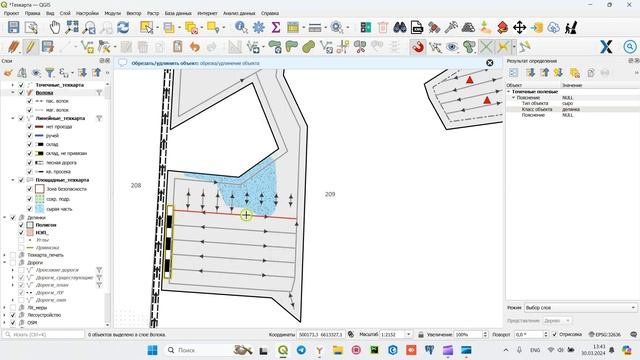The width and height of the screenshot is (640, 360).
Task: Activate the Identify Features tool
Action: tap(241, 27)
